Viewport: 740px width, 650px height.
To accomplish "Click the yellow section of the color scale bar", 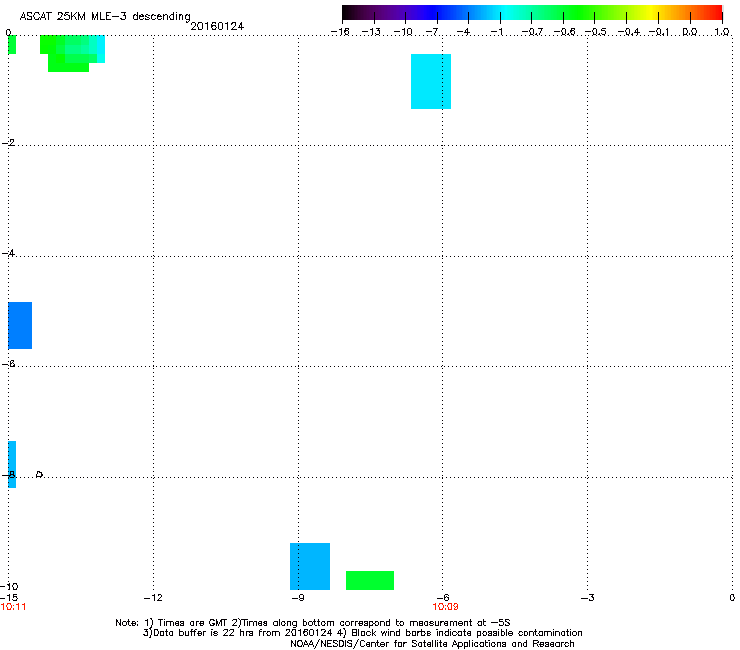I will 652,12.
